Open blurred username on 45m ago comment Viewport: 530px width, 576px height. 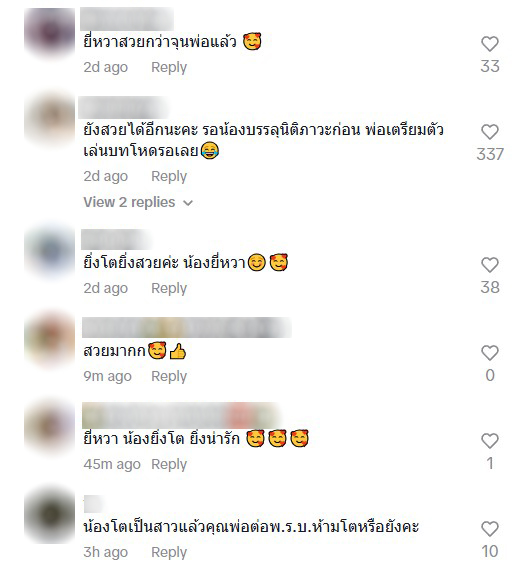click(x=180, y=414)
